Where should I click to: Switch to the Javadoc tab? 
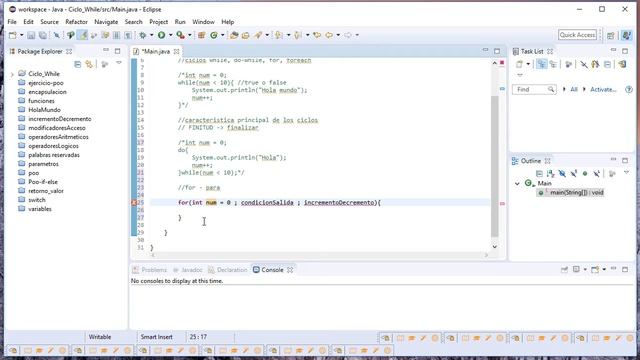[188, 270]
